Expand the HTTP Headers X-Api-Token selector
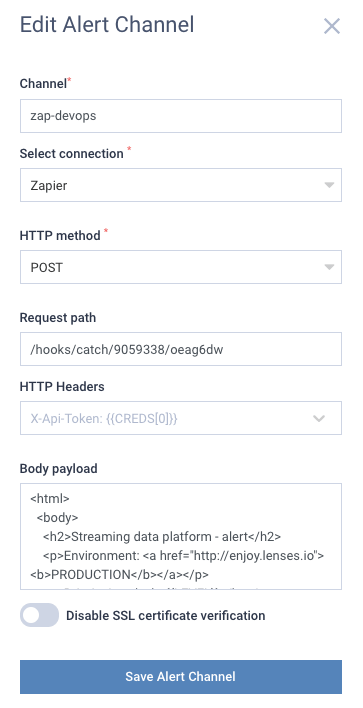363x708 pixels. tap(181, 418)
